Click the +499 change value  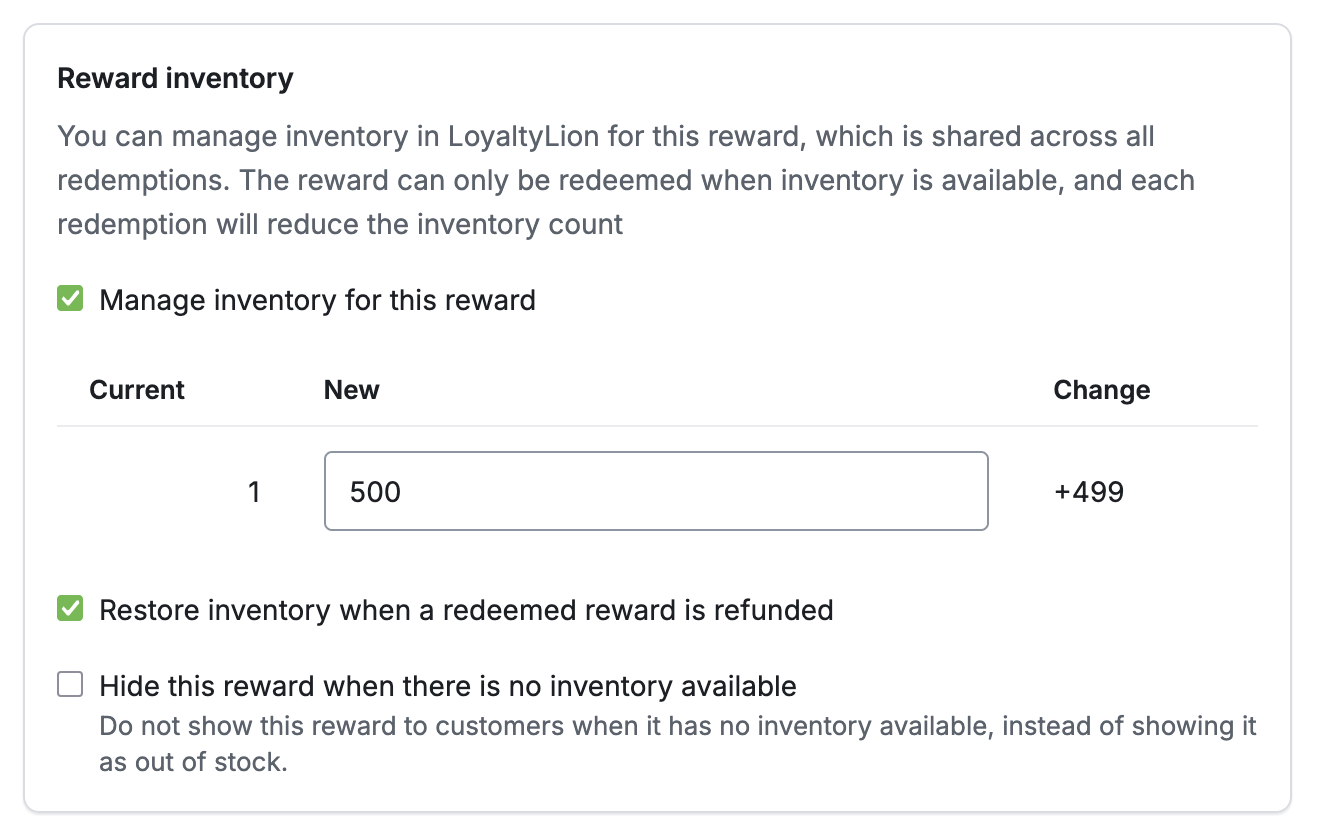coord(1089,491)
